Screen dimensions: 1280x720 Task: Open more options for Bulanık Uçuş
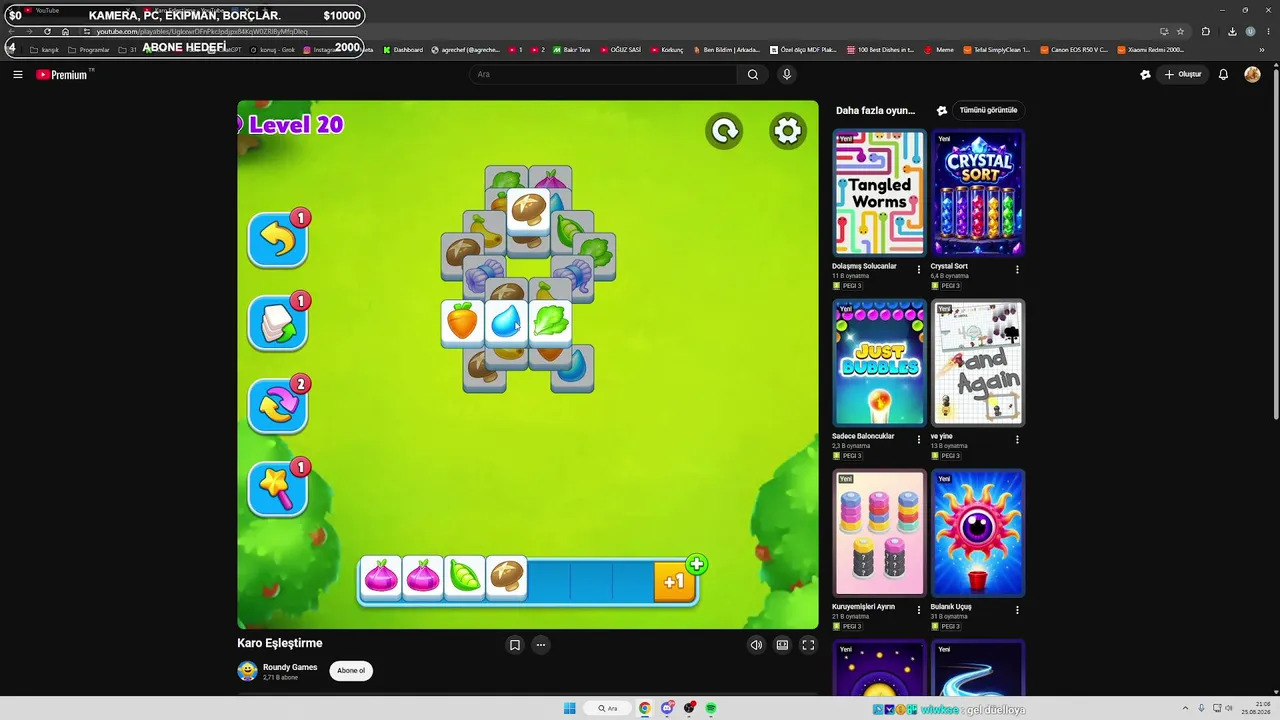(x=1017, y=610)
